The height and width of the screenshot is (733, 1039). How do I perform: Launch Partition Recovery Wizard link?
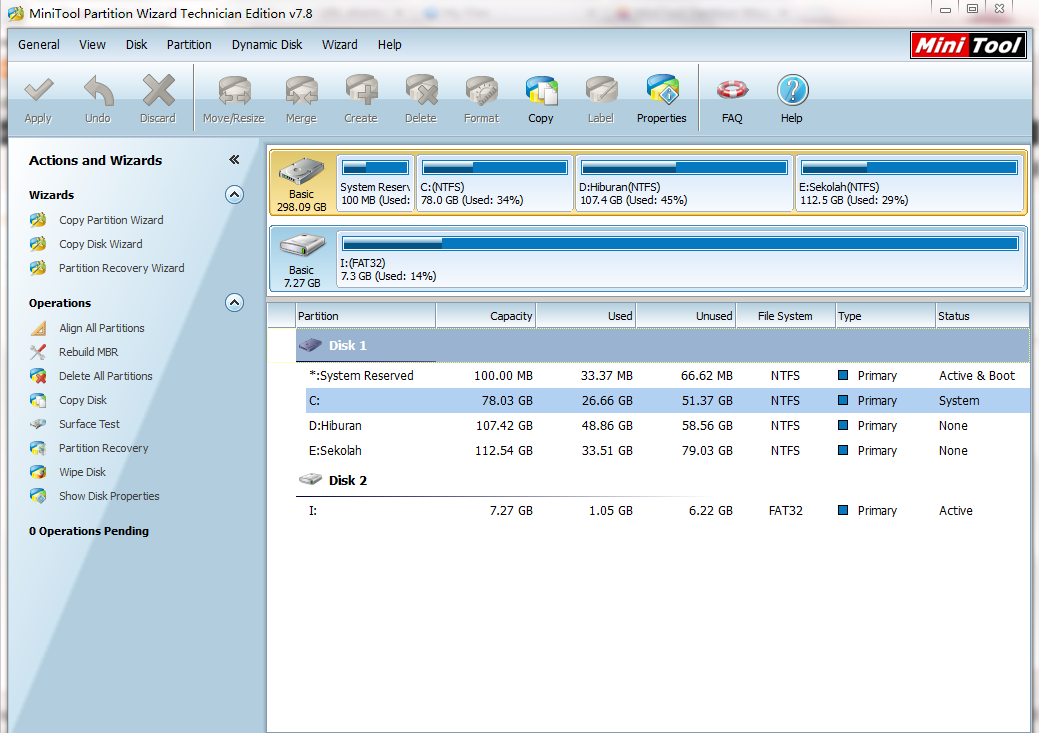(x=121, y=268)
